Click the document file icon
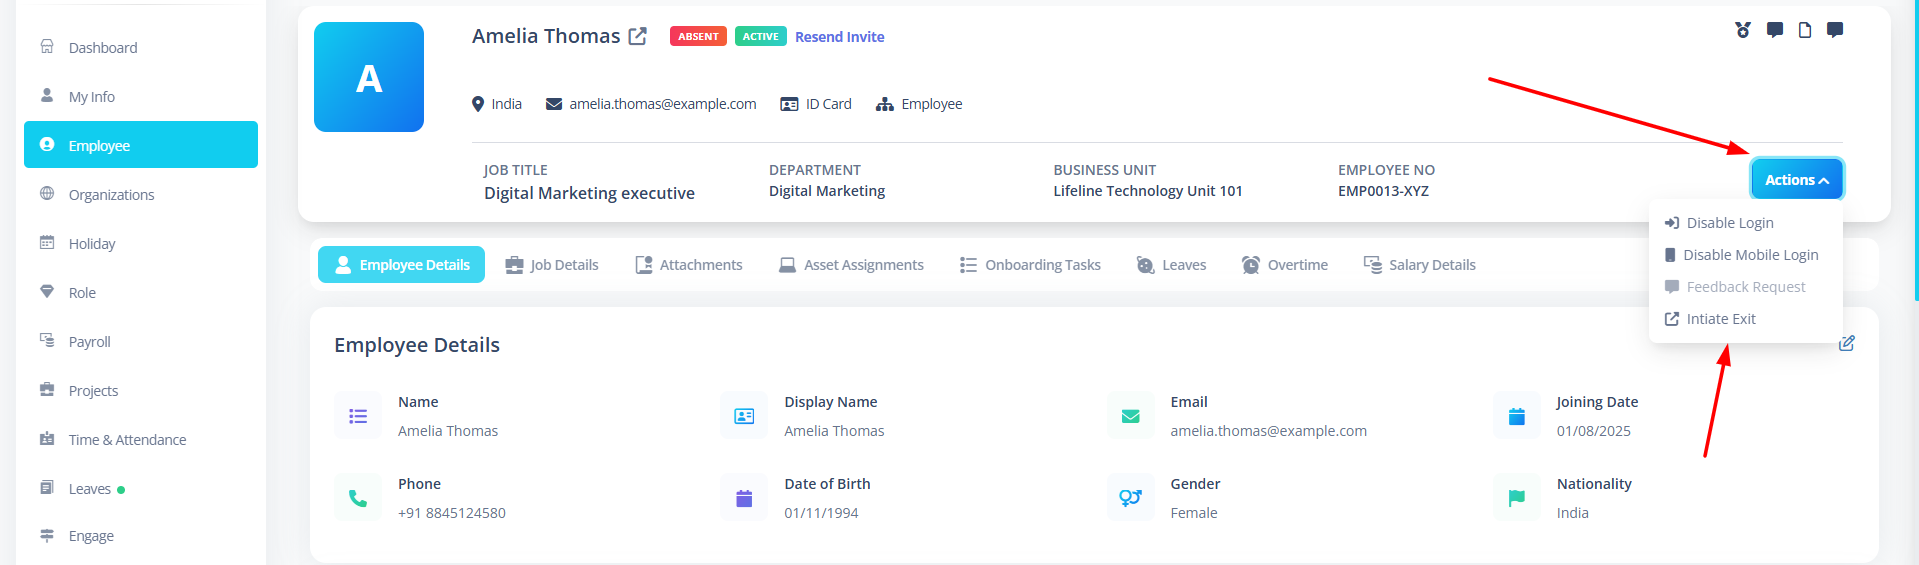The image size is (1919, 565). 1805,30
